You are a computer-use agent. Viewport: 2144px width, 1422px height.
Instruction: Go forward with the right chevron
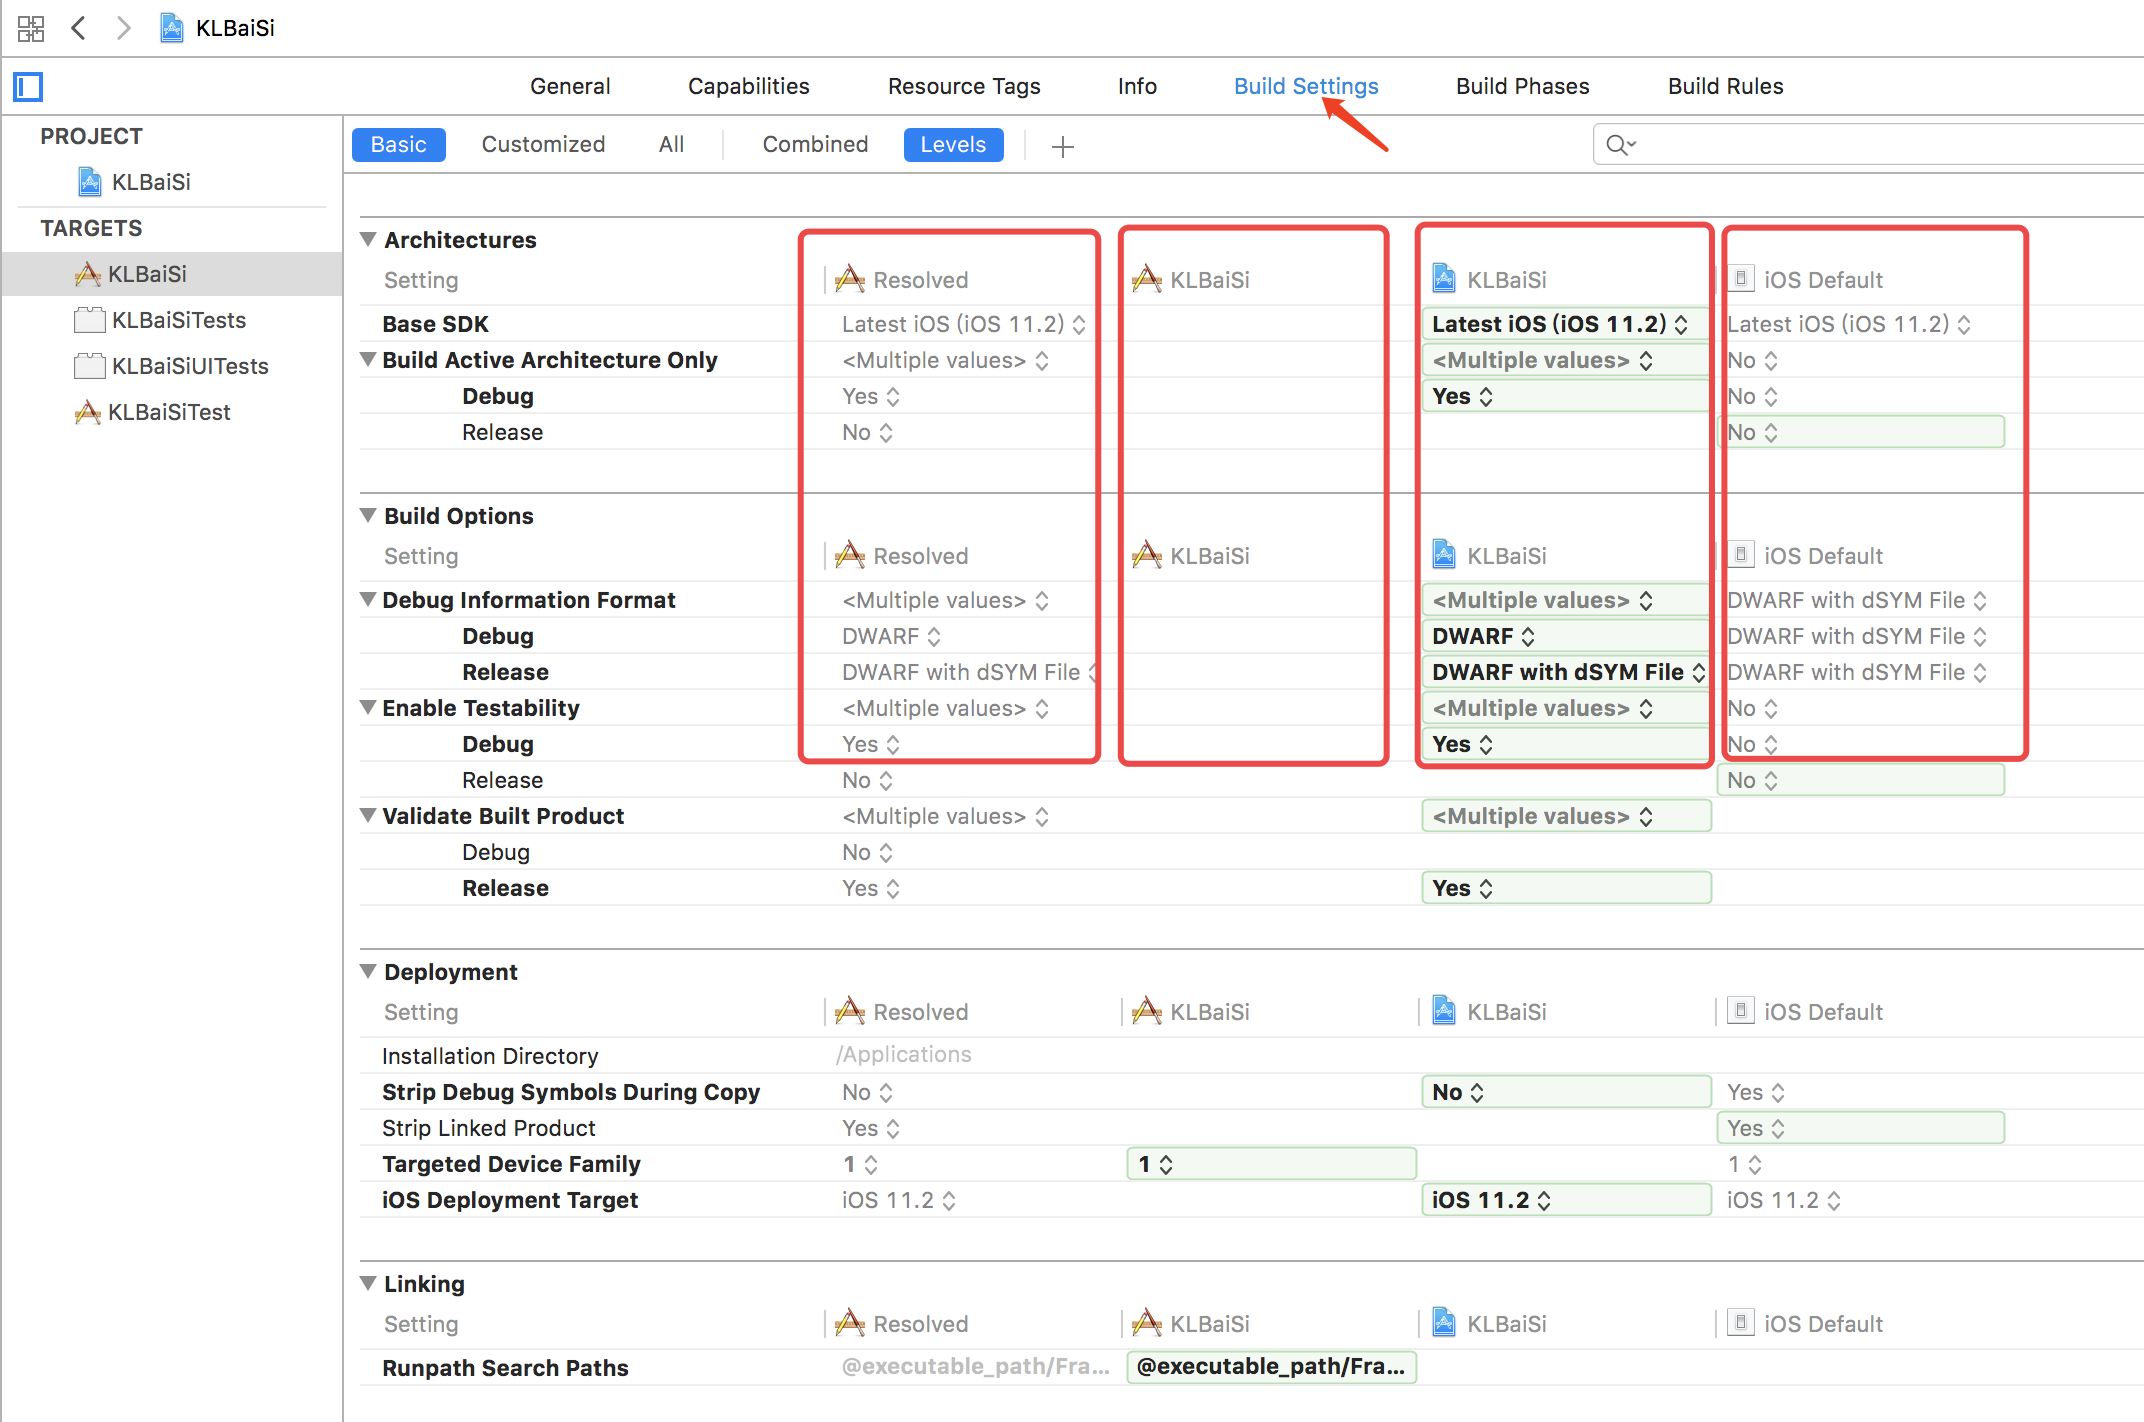(x=123, y=28)
